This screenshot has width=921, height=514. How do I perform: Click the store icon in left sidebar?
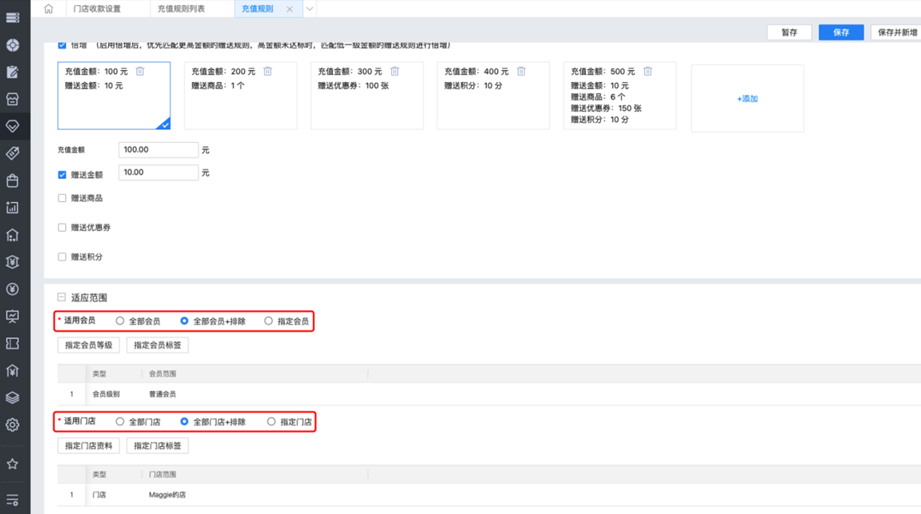point(12,100)
